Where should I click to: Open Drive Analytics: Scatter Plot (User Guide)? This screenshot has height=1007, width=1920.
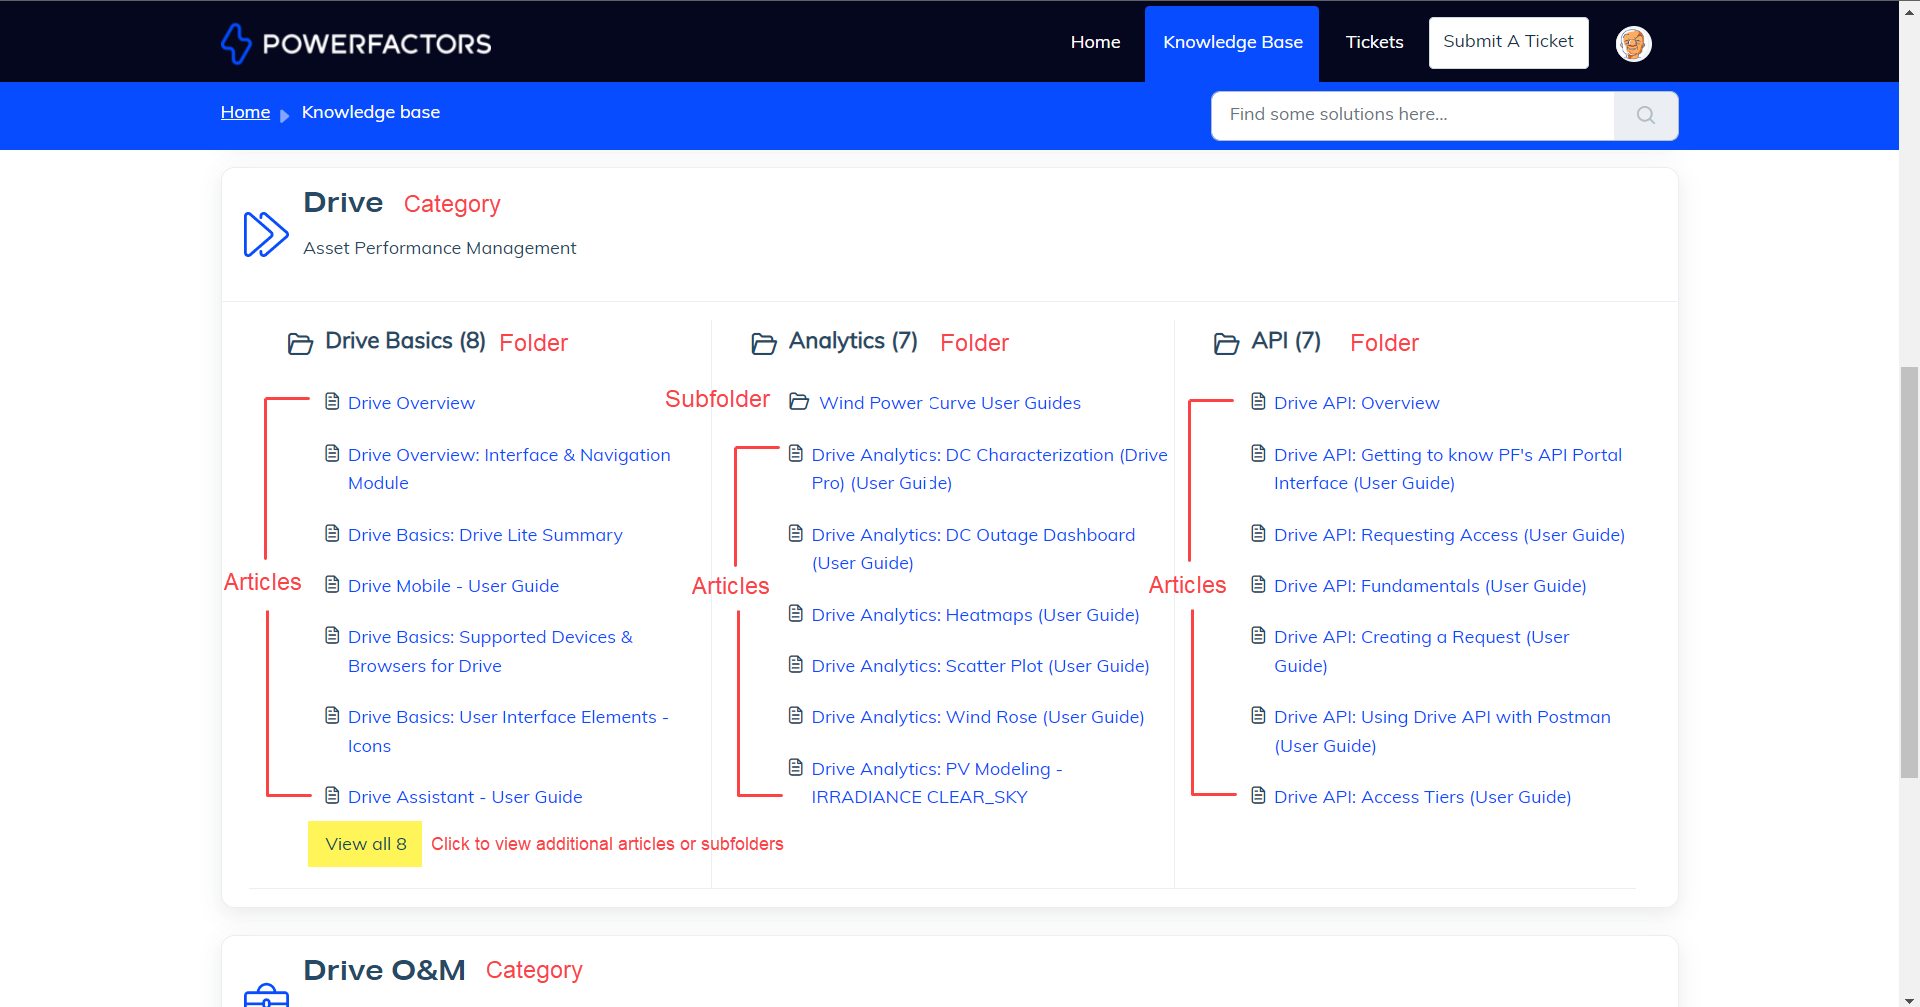tap(980, 666)
